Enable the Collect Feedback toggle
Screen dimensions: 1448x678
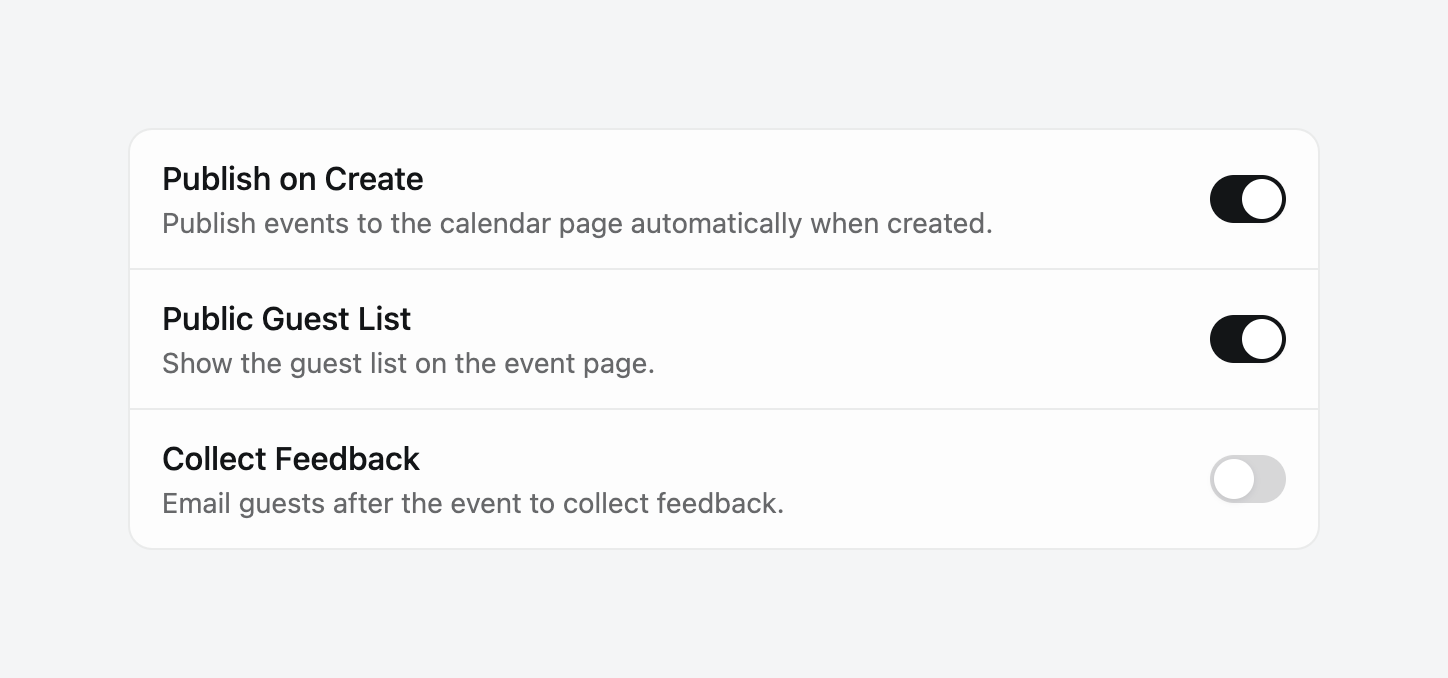coord(1247,479)
